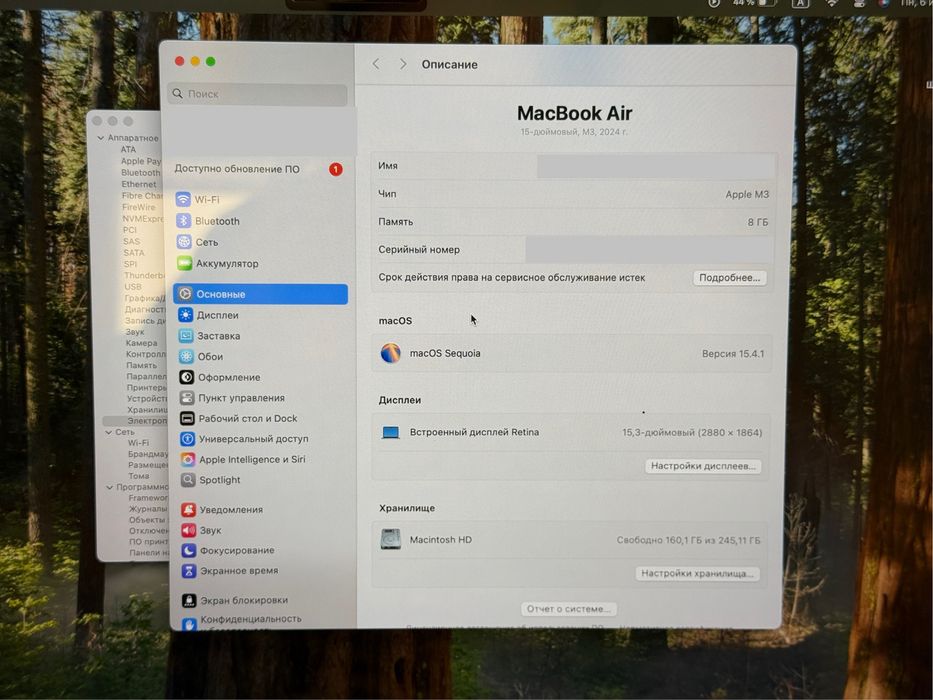Viewport: 933px width, 700px height.
Task: Collapse Аппаратное section in System Information window
Action: coord(101,138)
